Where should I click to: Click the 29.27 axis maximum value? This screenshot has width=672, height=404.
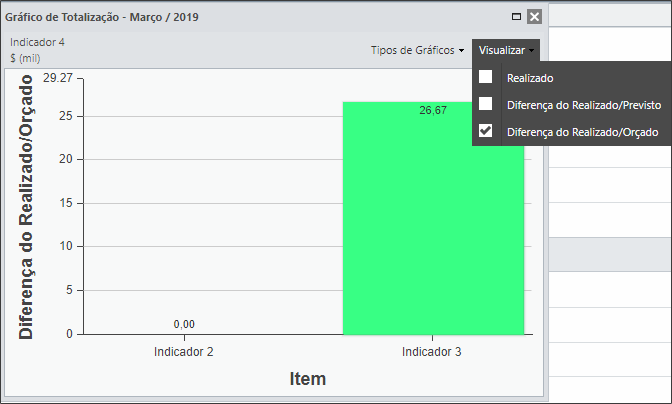point(57,78)
